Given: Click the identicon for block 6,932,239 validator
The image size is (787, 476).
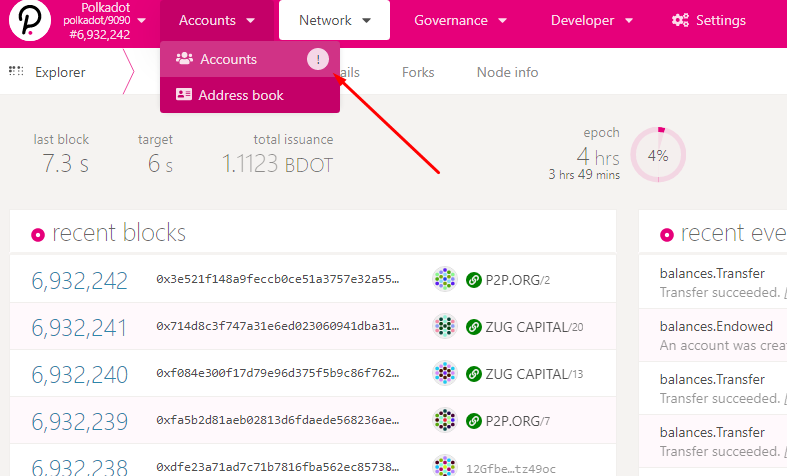Looking at the screenshot, I should (x=445, y=421).
